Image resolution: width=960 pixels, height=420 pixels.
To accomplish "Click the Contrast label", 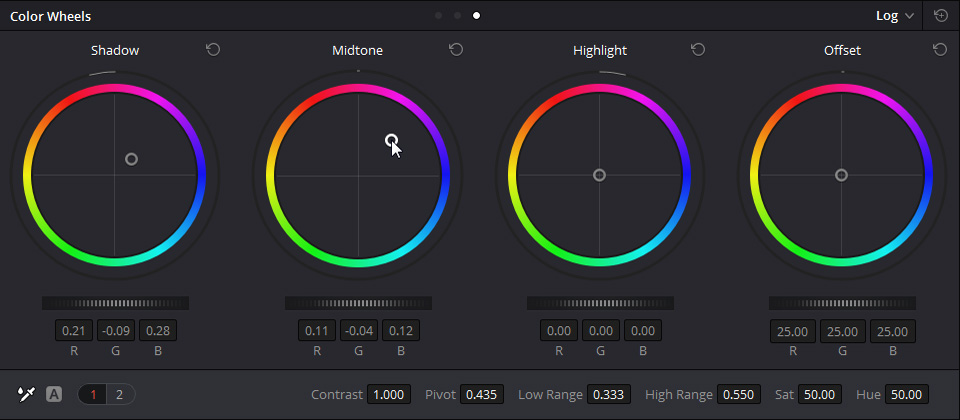I will coord(337,394).
